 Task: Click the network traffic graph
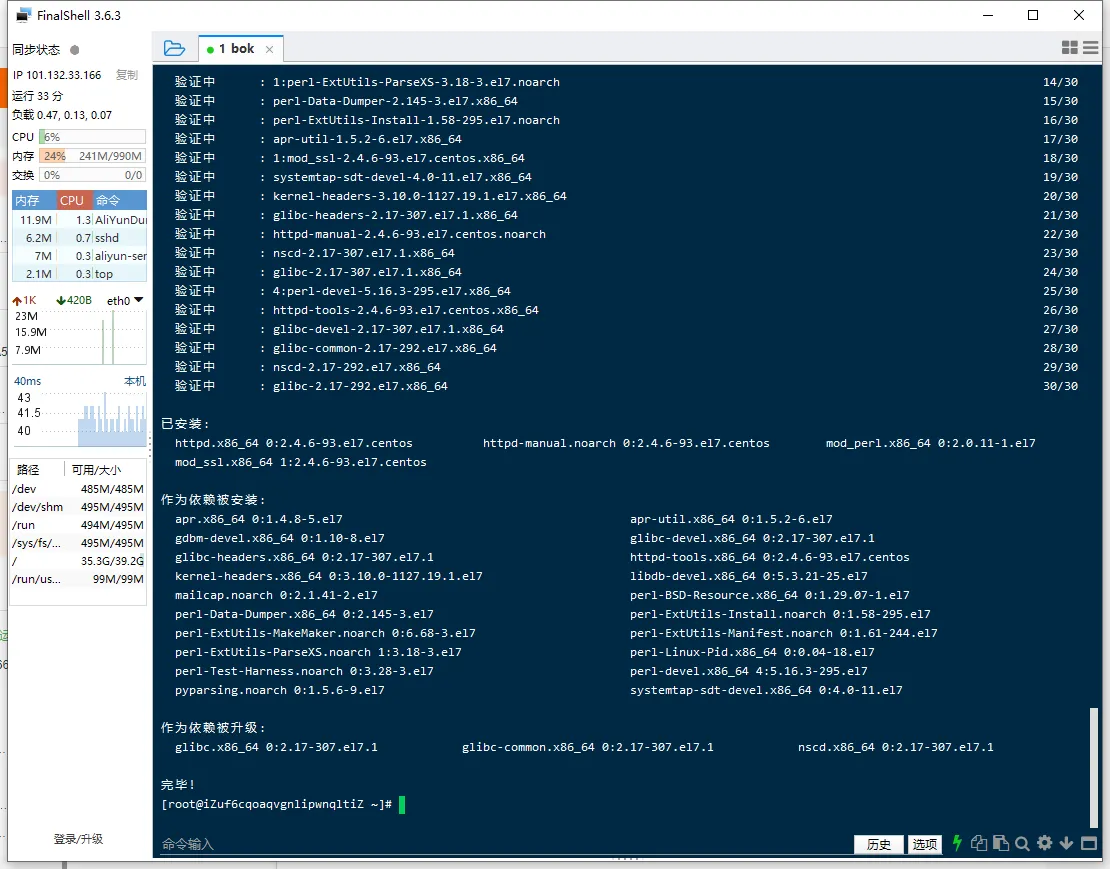[x=79, y=338]
